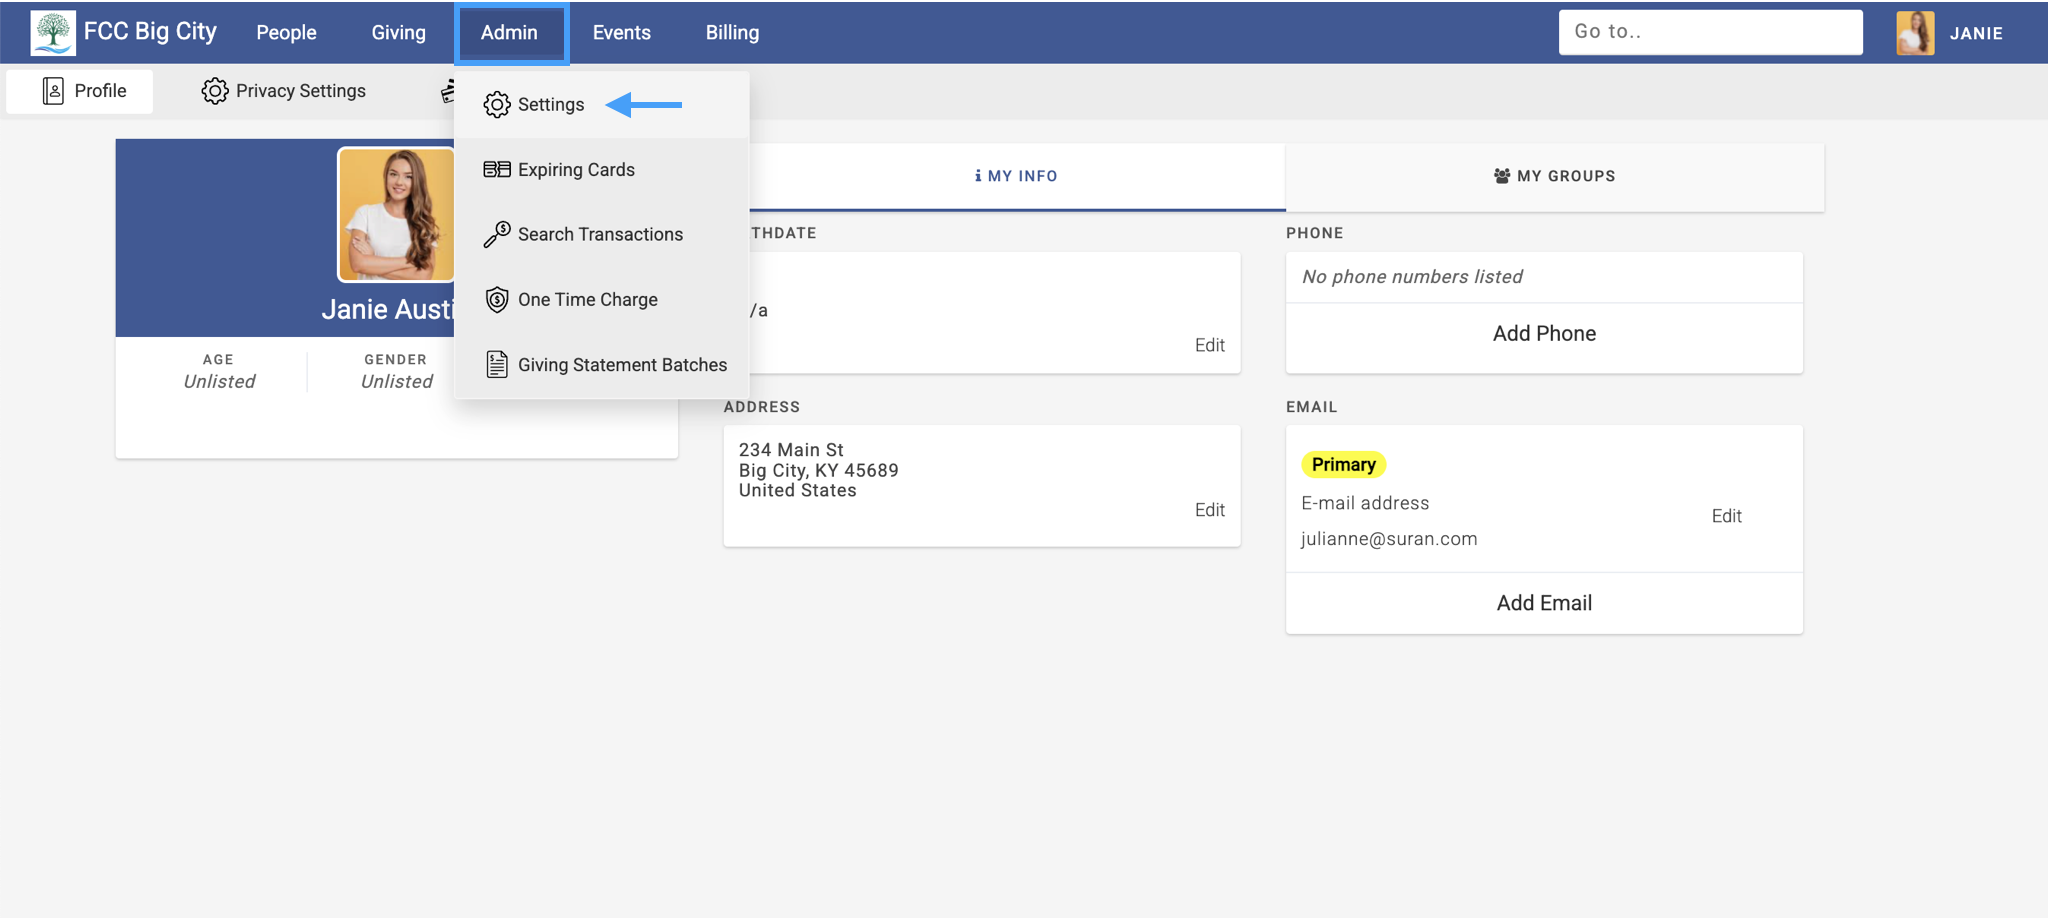Viewport: 2048px width, 918px height.
Task: Edit the primary email address
Action: (x=1727, y=516)
